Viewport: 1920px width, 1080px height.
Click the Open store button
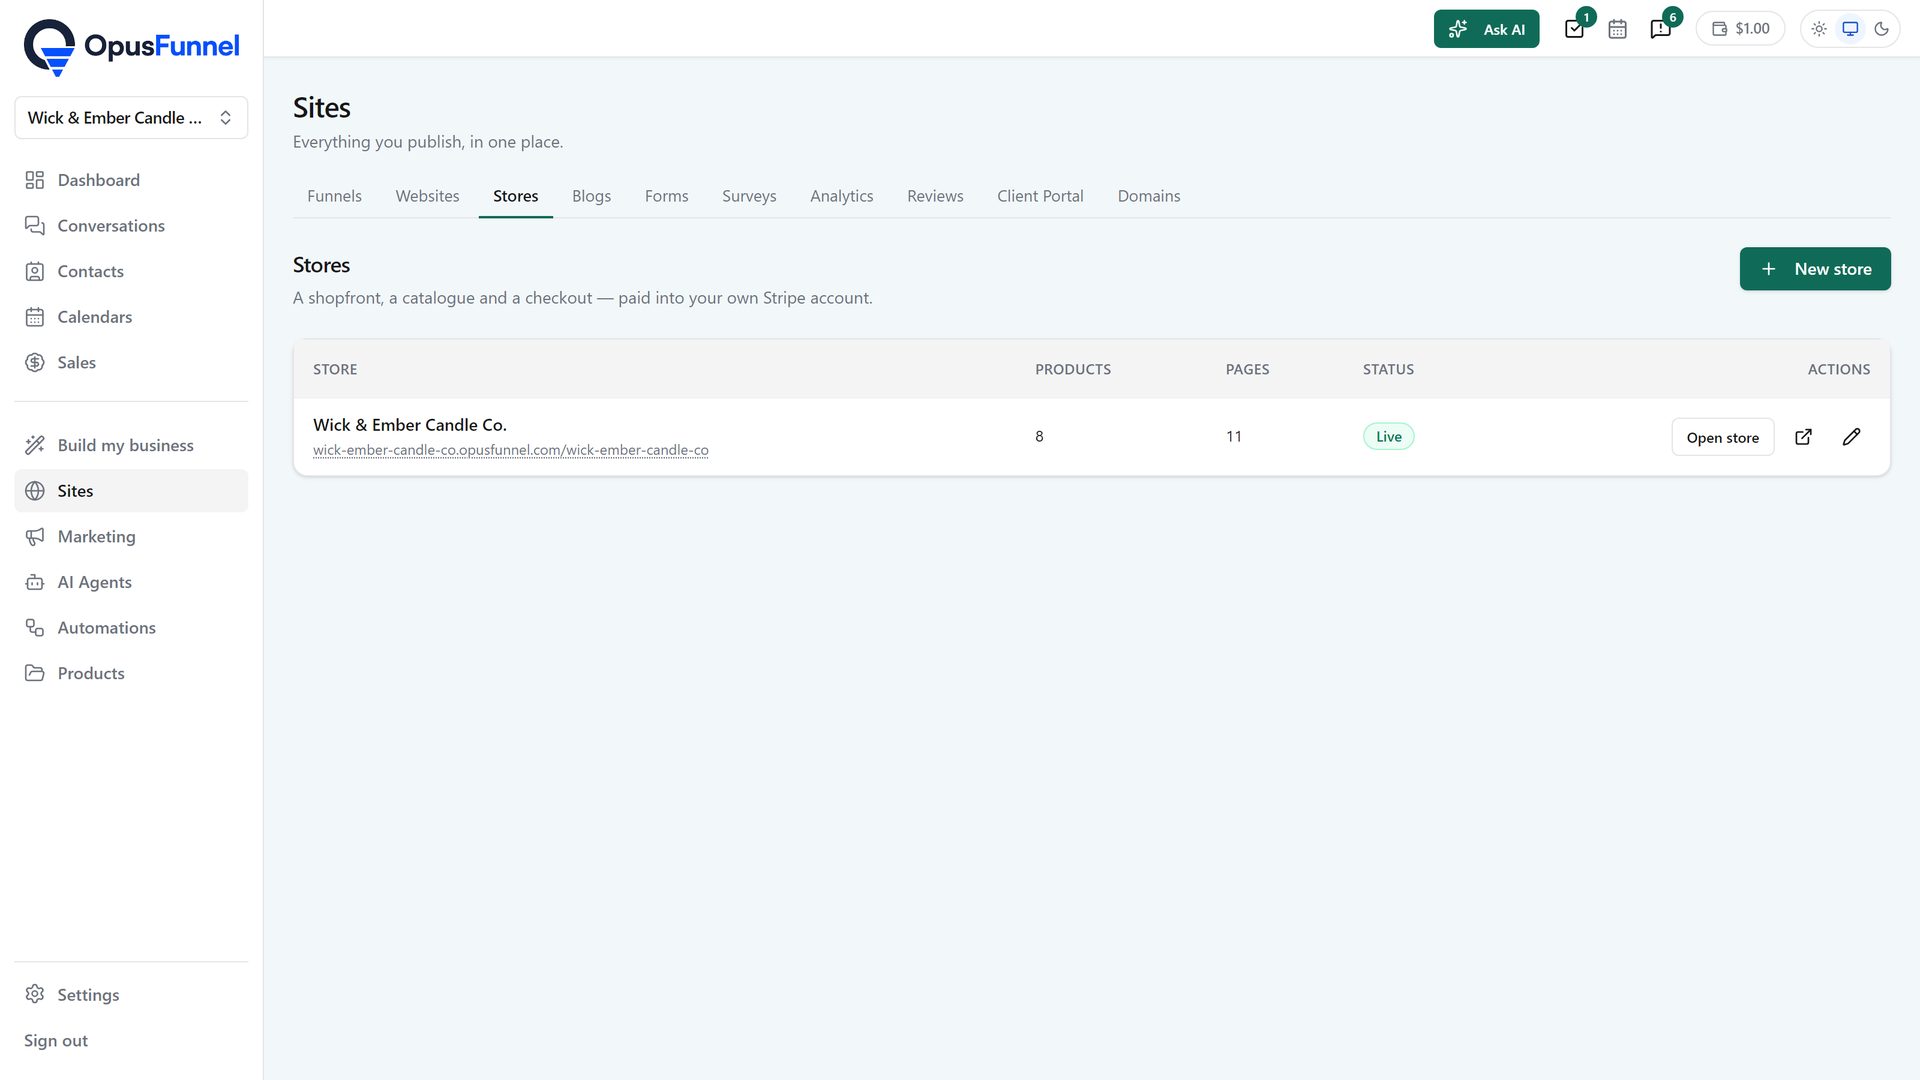click(1722, 437)
